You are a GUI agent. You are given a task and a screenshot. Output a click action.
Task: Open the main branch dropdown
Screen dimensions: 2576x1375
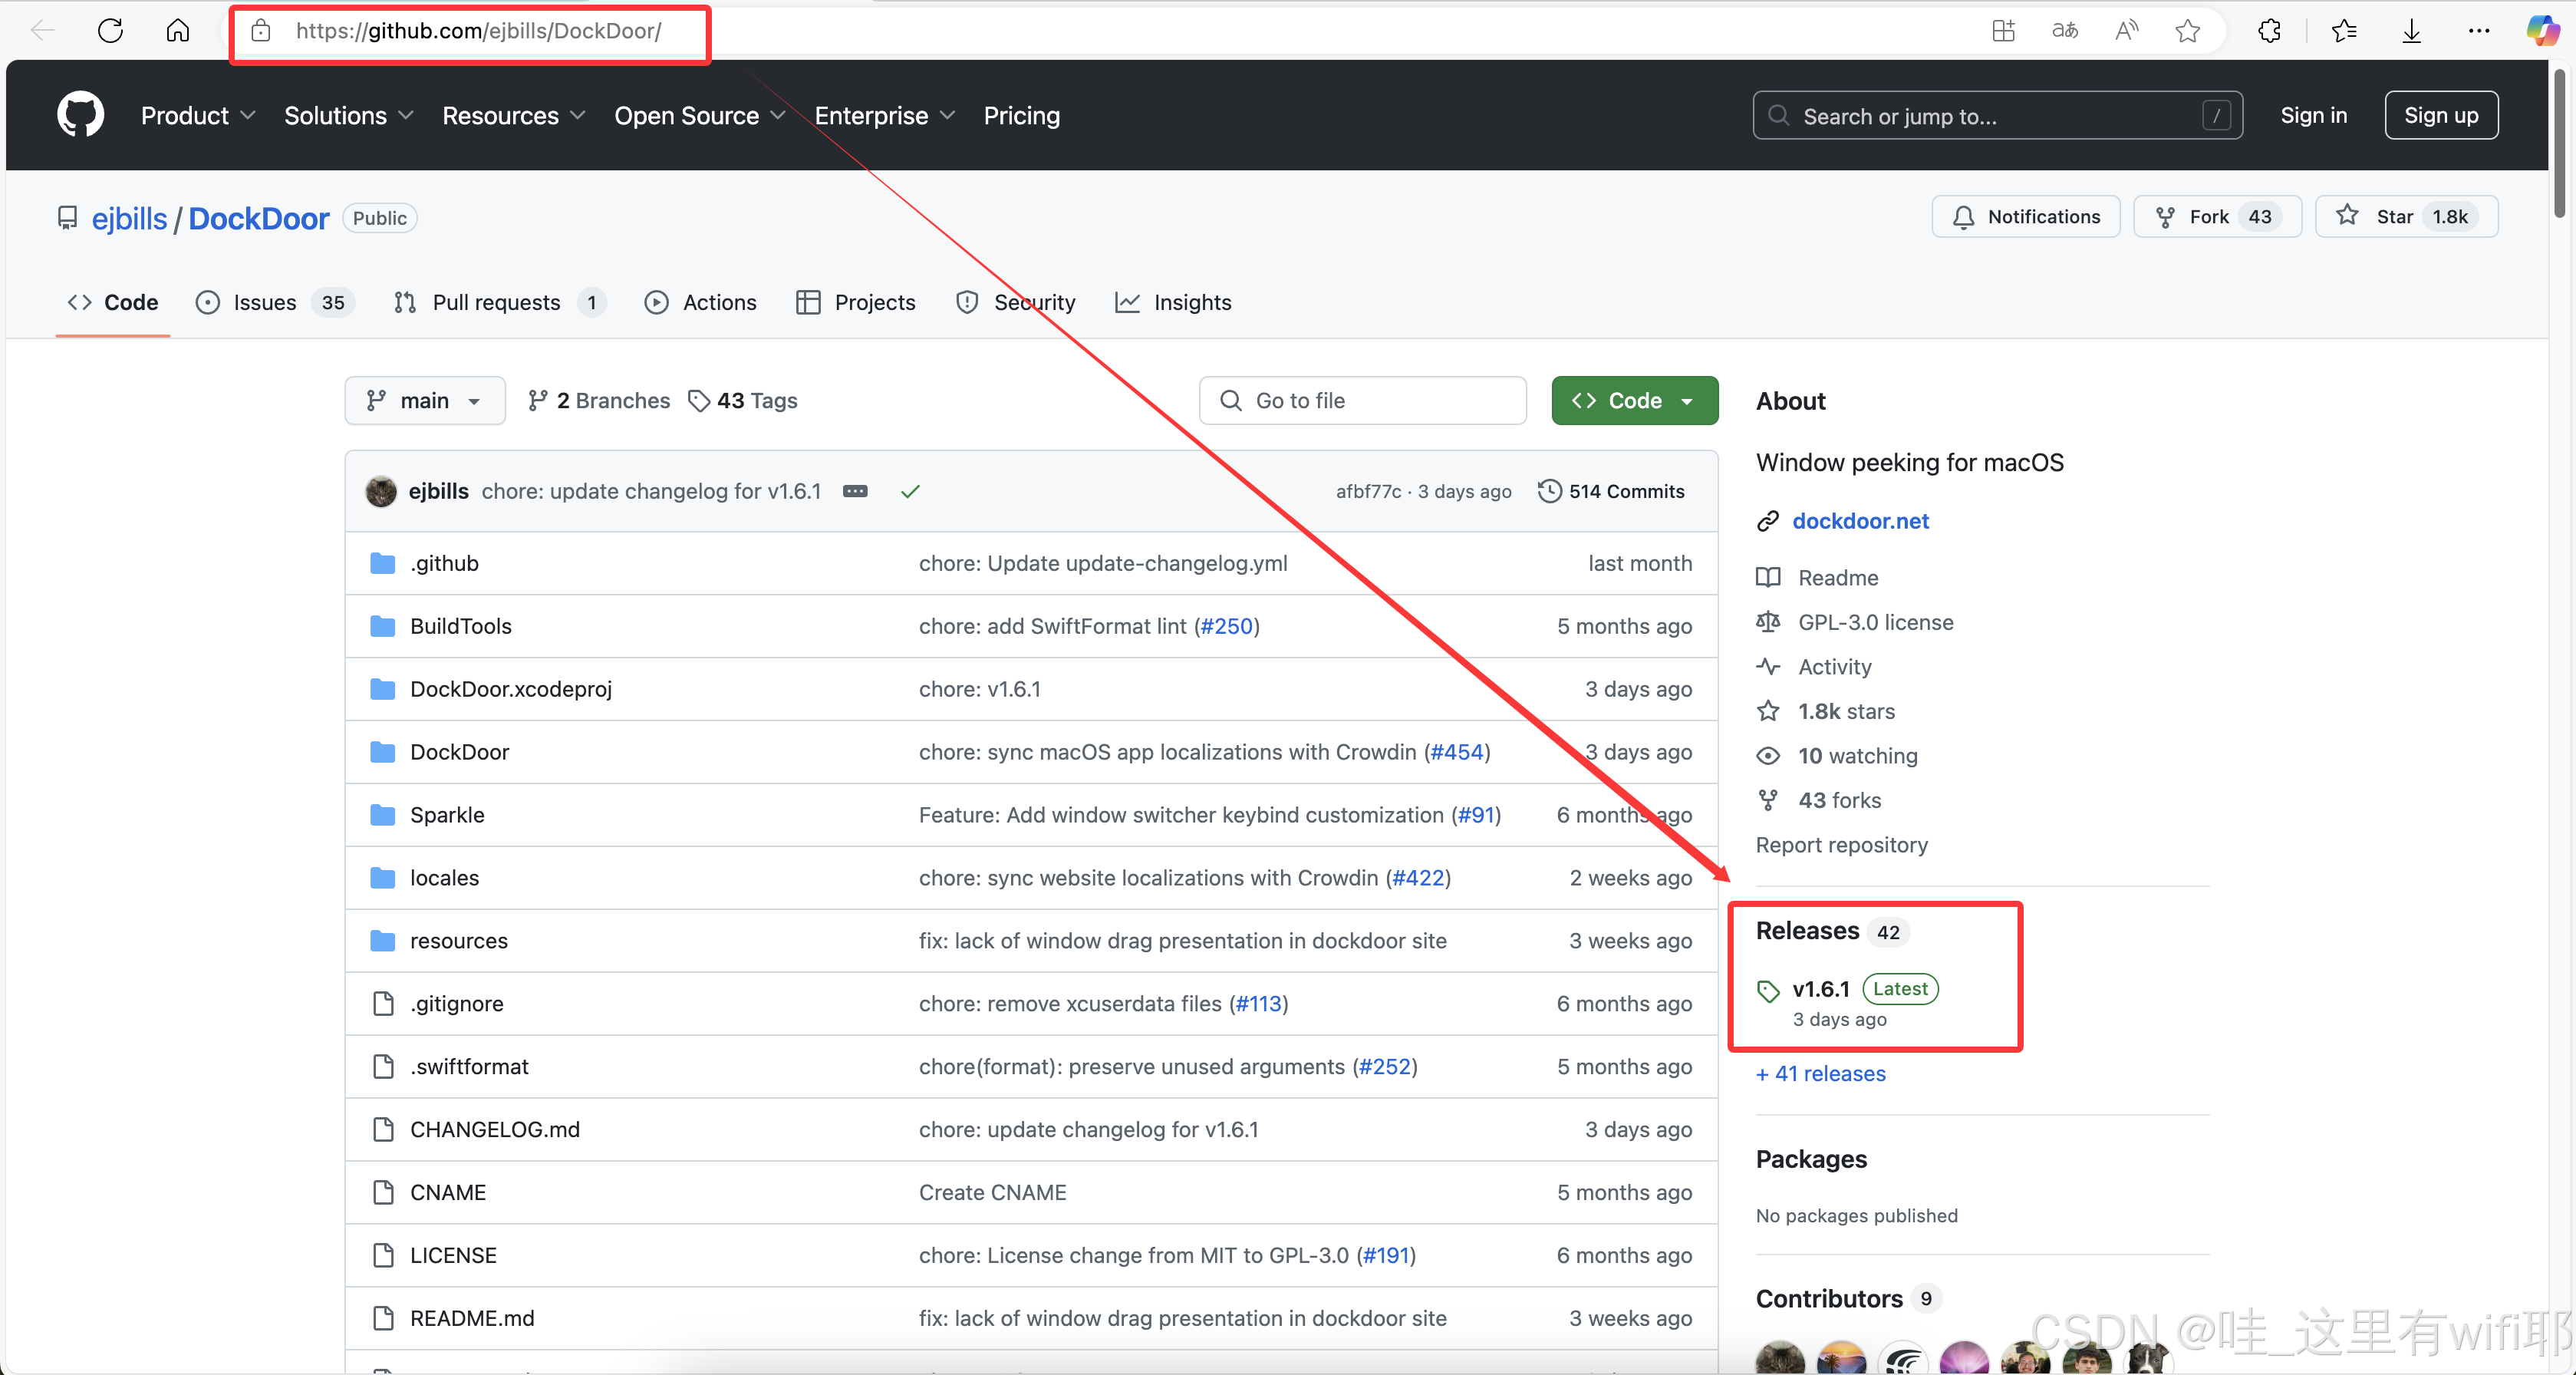(x=425, y=401)
